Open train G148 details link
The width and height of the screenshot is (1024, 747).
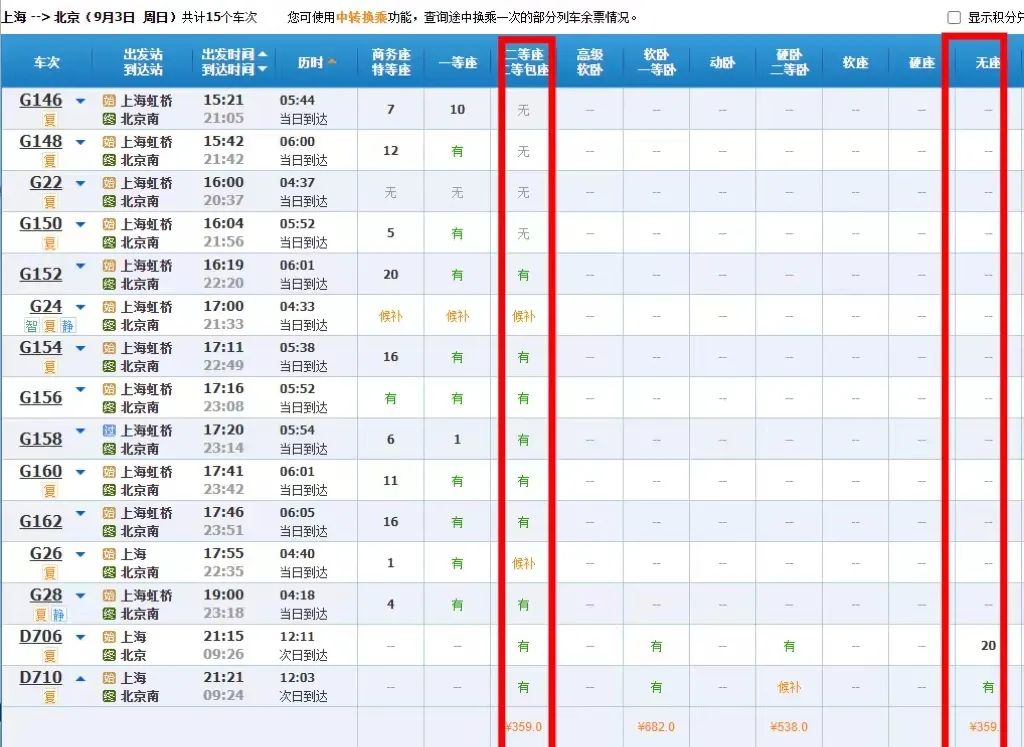[x=40, y=142]
